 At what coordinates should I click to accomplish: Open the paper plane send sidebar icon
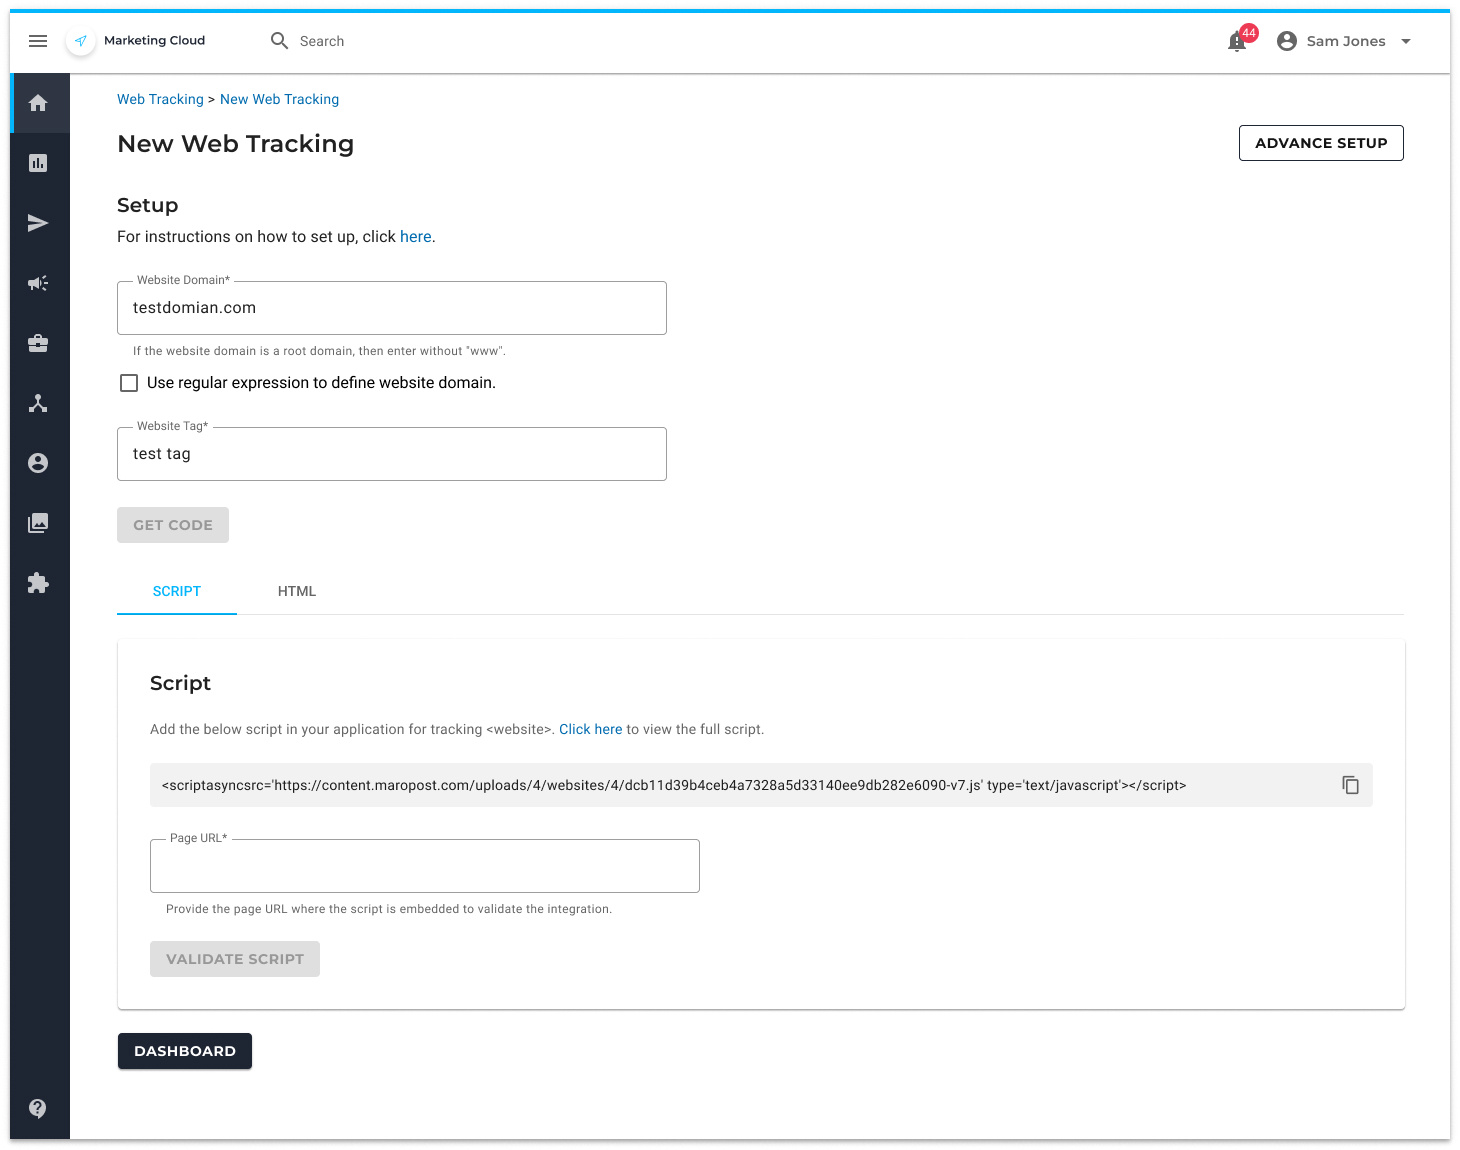point(38,223)
